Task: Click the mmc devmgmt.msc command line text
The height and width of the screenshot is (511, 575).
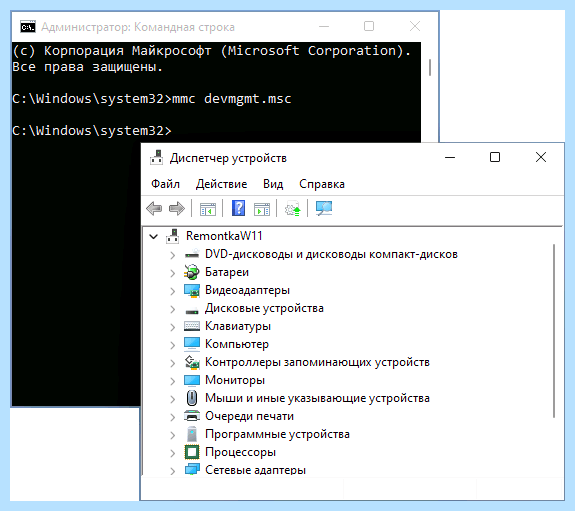Action: point(231,99)
